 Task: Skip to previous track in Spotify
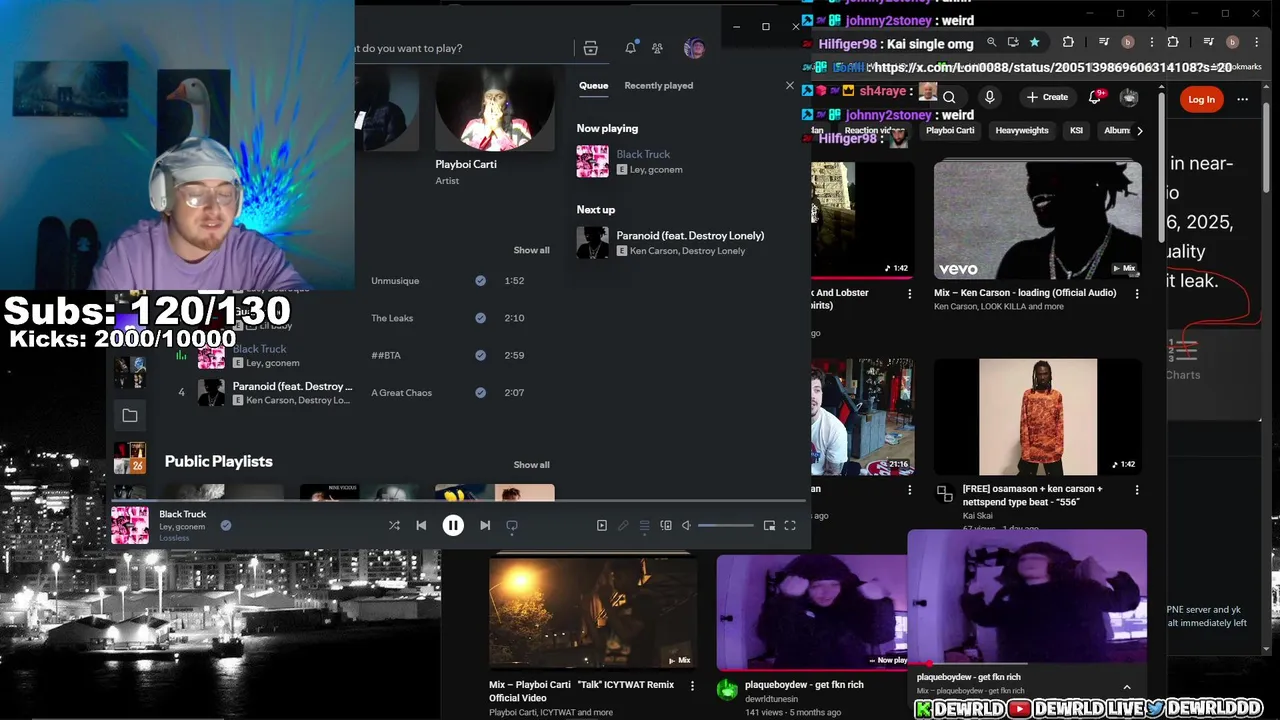421,525
